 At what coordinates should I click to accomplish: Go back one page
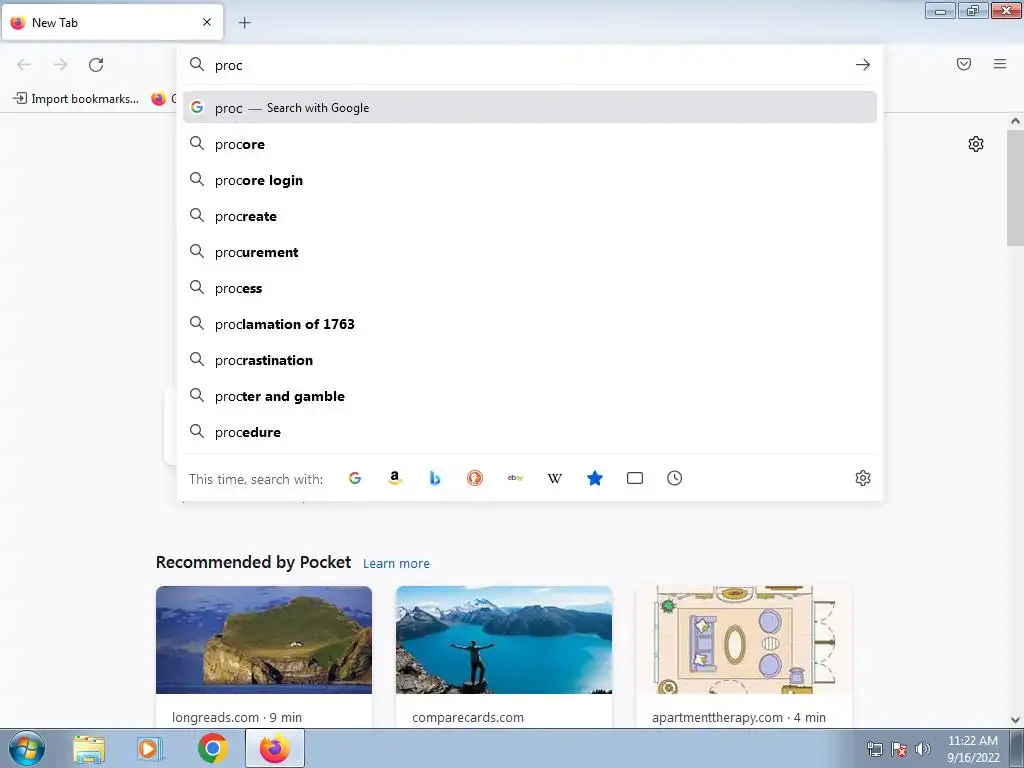24,65
